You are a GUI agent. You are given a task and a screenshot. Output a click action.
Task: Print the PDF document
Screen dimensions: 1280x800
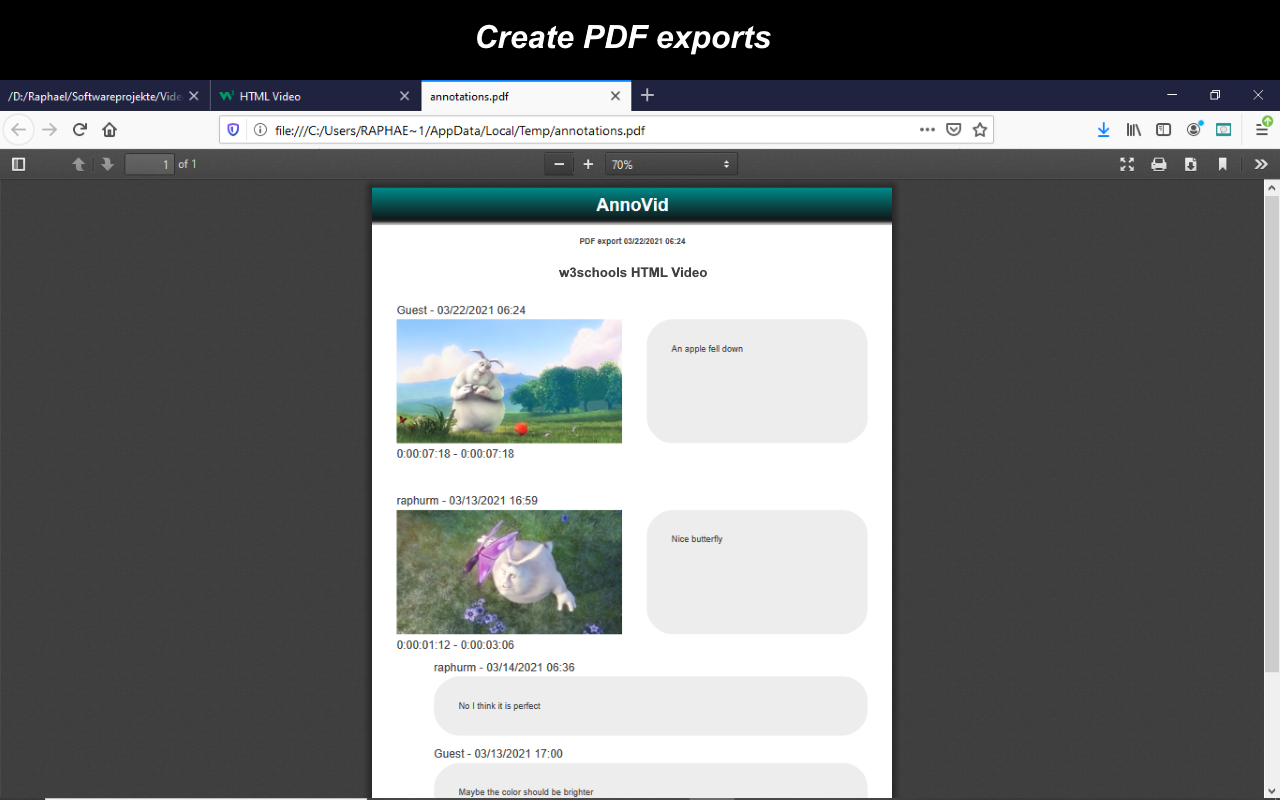1159,164
